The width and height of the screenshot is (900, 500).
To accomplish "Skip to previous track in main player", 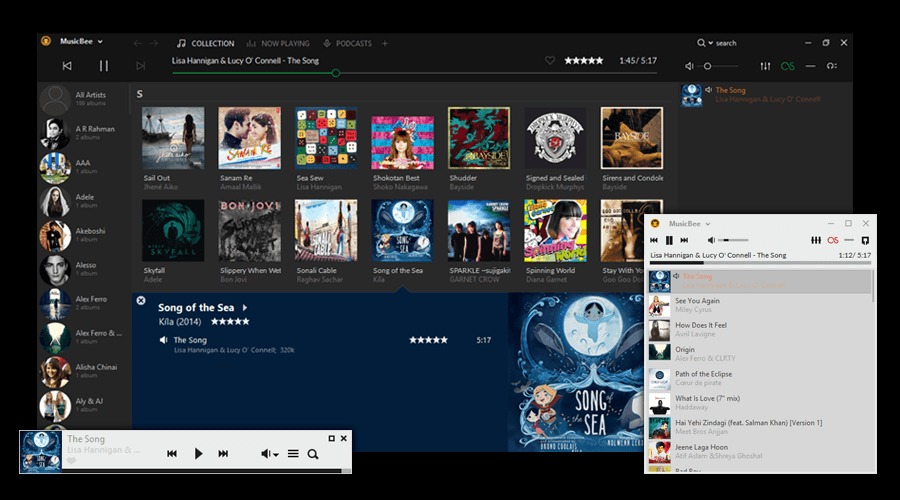I will click(67, 66).
